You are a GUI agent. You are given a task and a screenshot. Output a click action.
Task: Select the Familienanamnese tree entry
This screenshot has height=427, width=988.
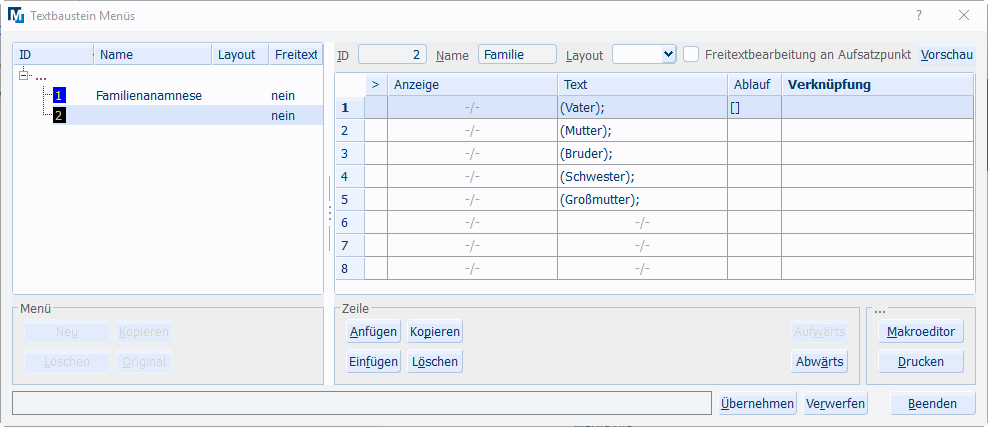click(x=149, y=96)
